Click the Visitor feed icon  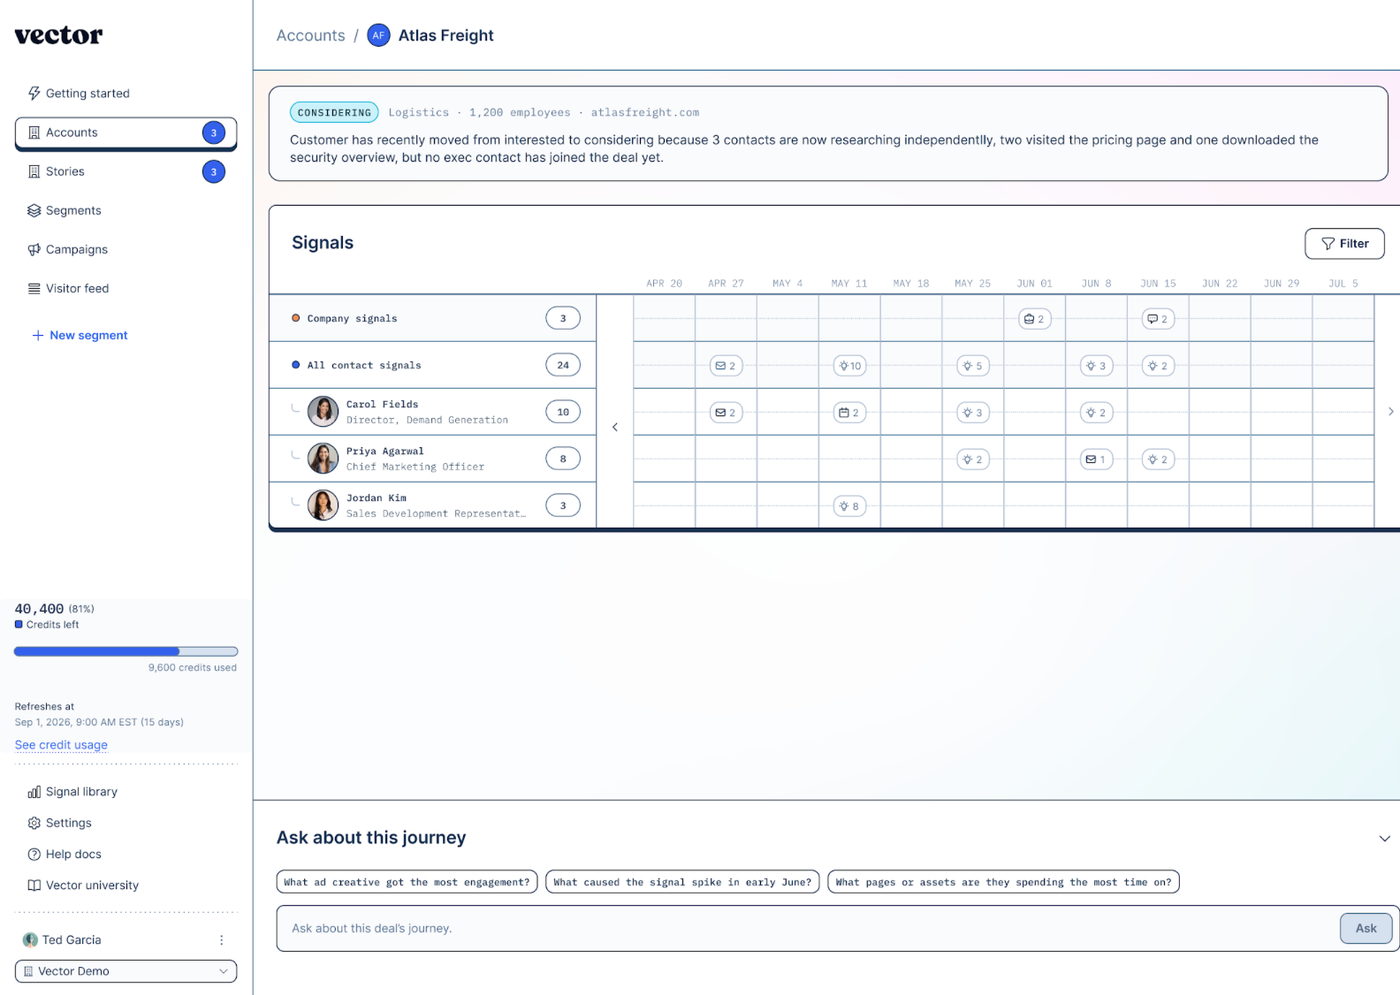34,289
